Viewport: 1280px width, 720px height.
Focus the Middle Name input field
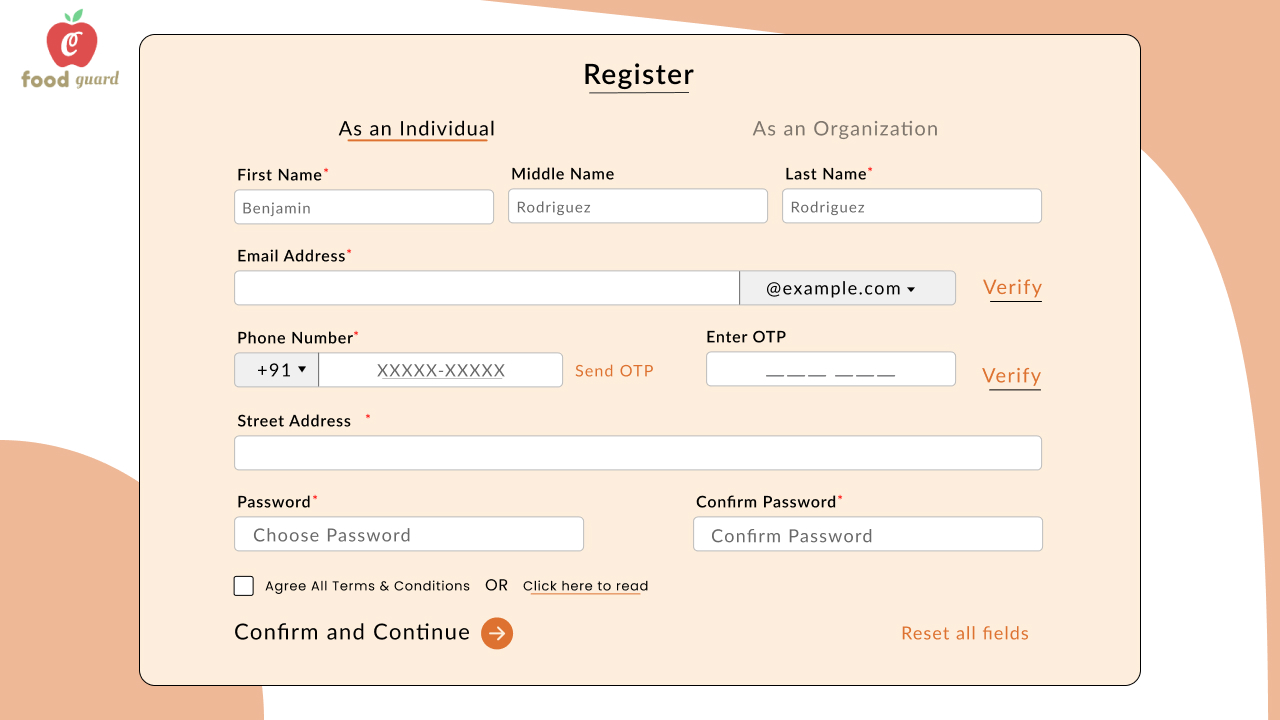(638, 206)
